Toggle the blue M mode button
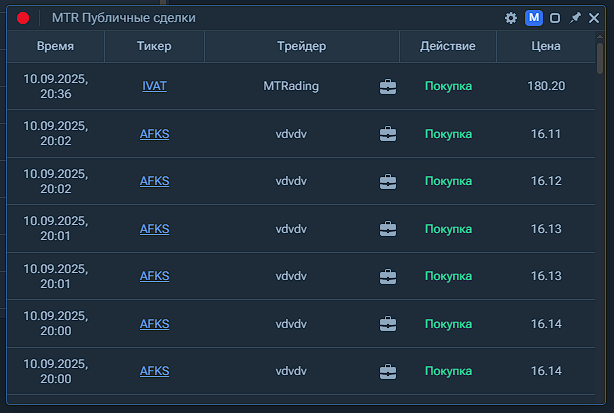The width and height of the screenshot is (614, 413). pos(534,18)
